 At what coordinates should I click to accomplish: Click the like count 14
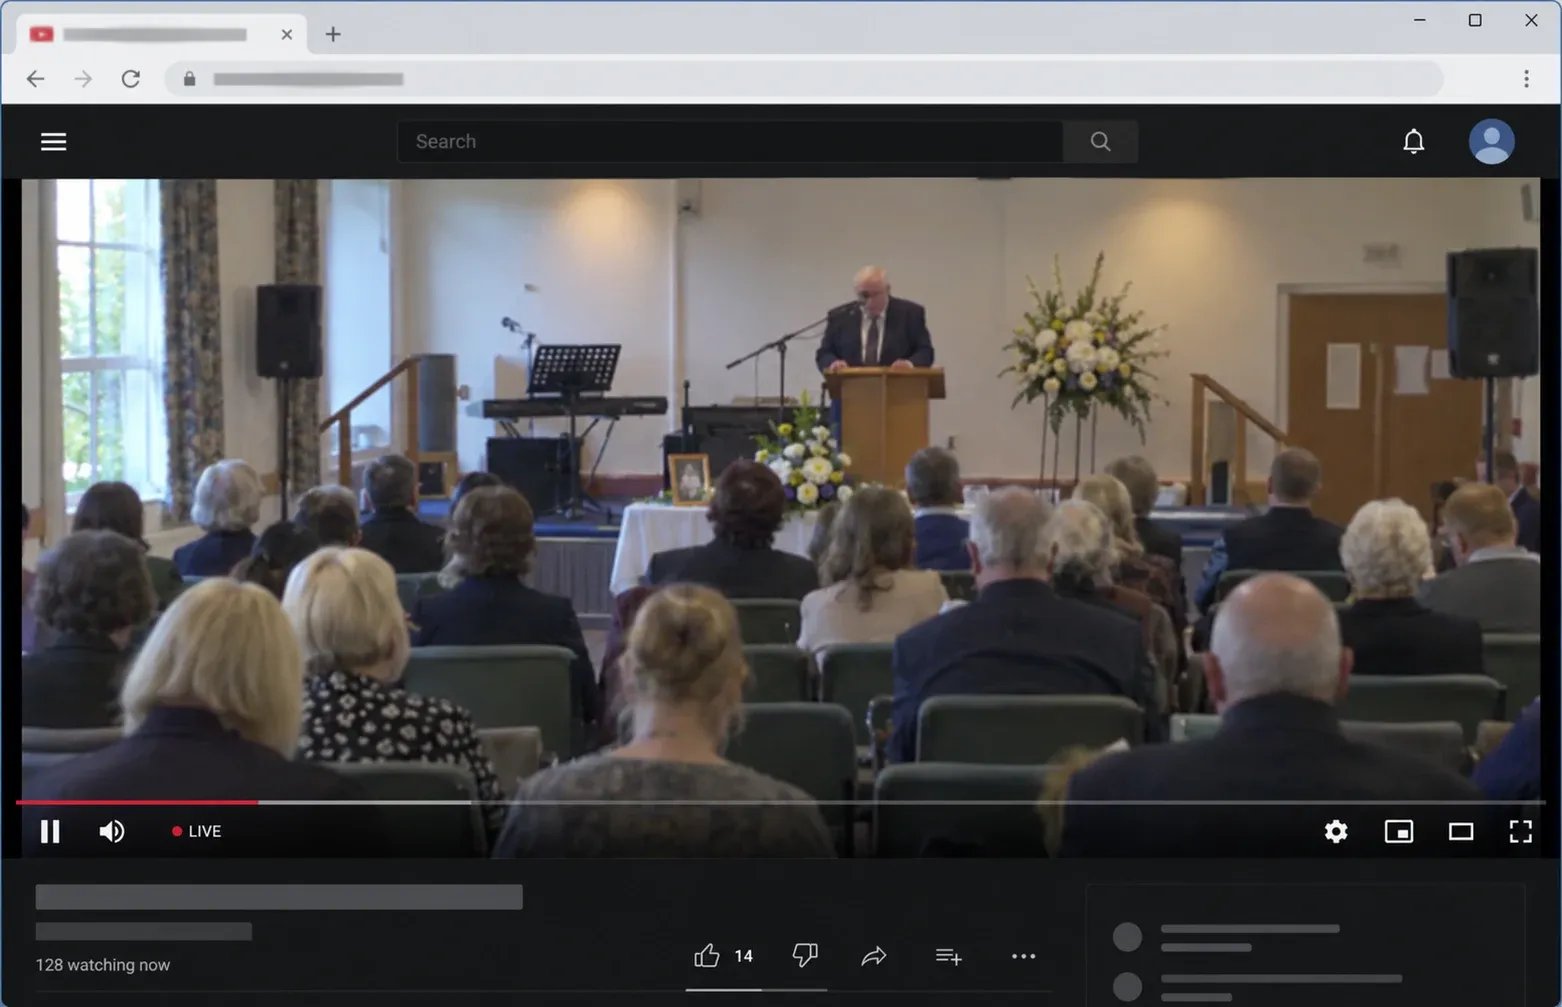[743, 956]
